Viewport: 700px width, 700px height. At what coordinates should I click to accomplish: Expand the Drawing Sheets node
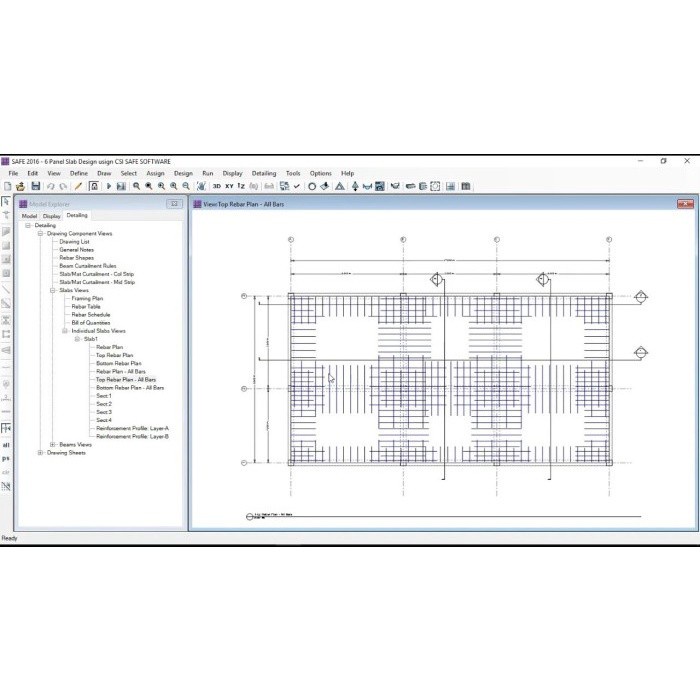click(40, 453)
